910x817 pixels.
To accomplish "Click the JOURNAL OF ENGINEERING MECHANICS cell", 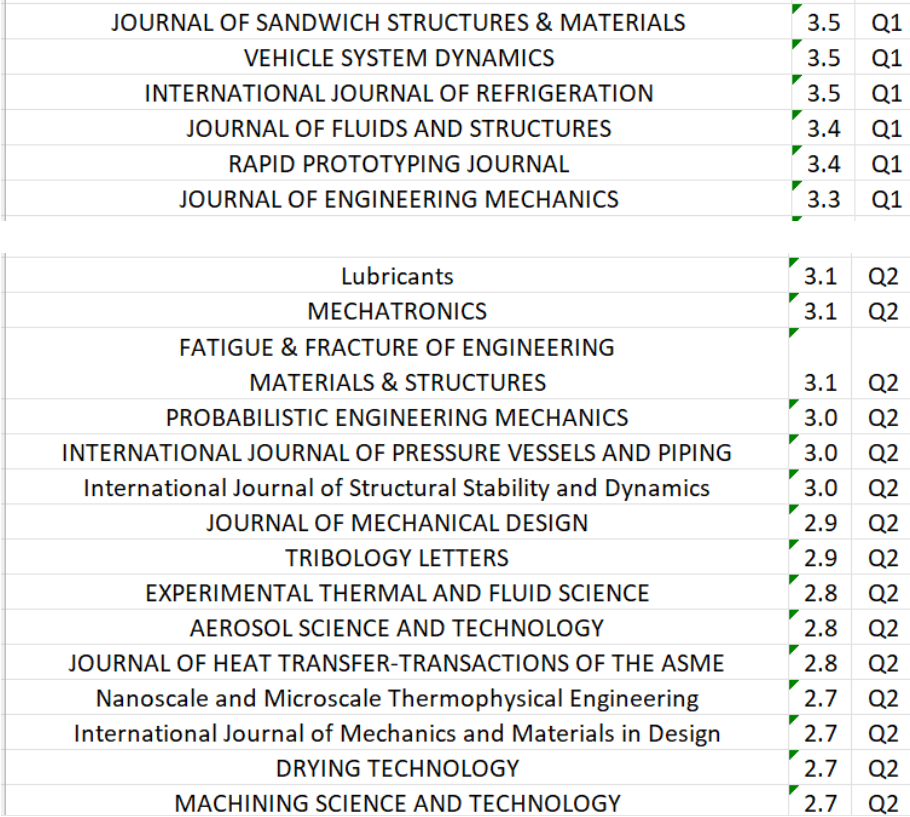I will click(x=398, y=199).
